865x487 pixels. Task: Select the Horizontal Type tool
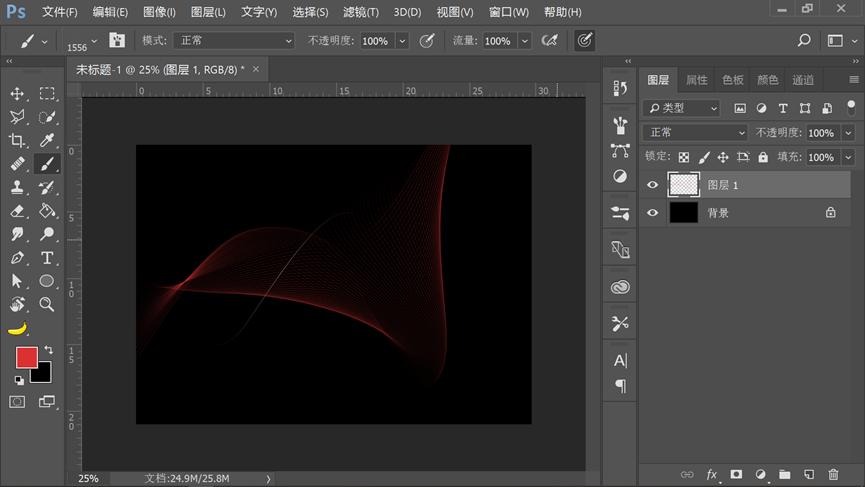(47, 258)
